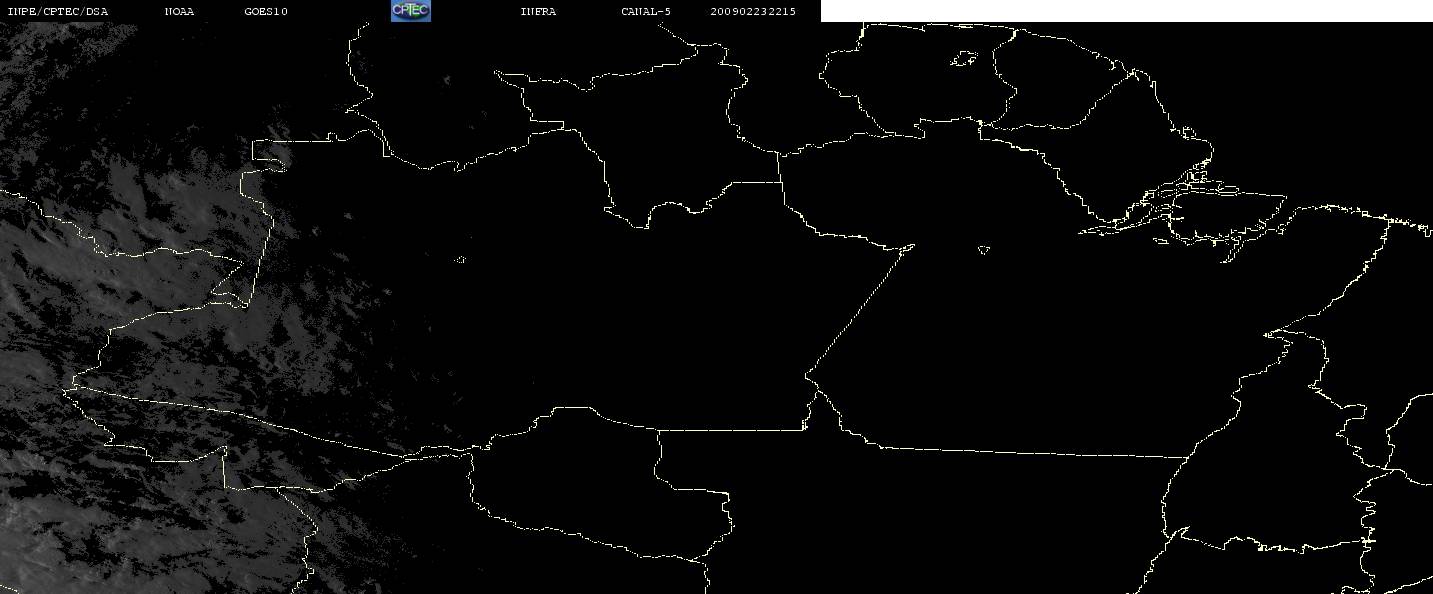The image size is (1433, 594).
Task: Select the INPE/CPTEC/DSA header text
Action: [58, 11]
